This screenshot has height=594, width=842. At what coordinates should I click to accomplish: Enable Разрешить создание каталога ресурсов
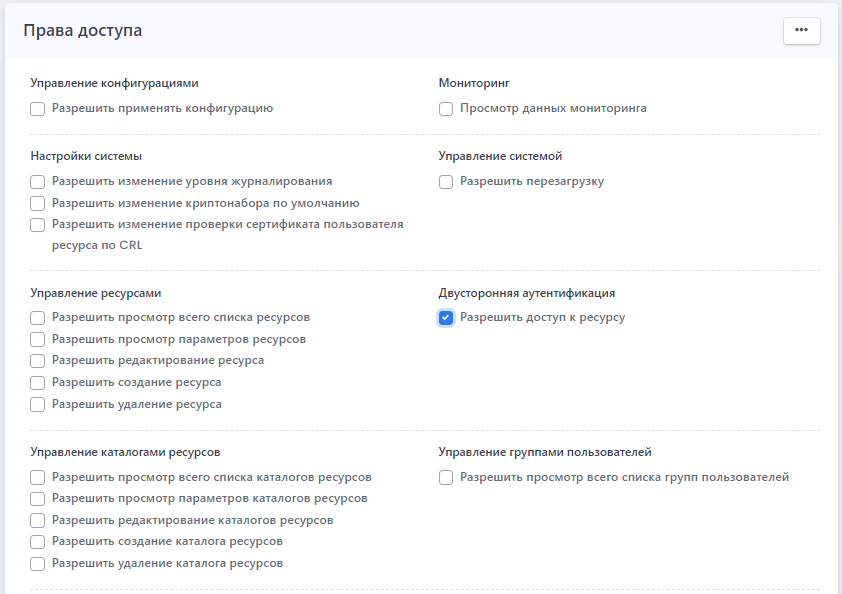[x=38, y=542]
